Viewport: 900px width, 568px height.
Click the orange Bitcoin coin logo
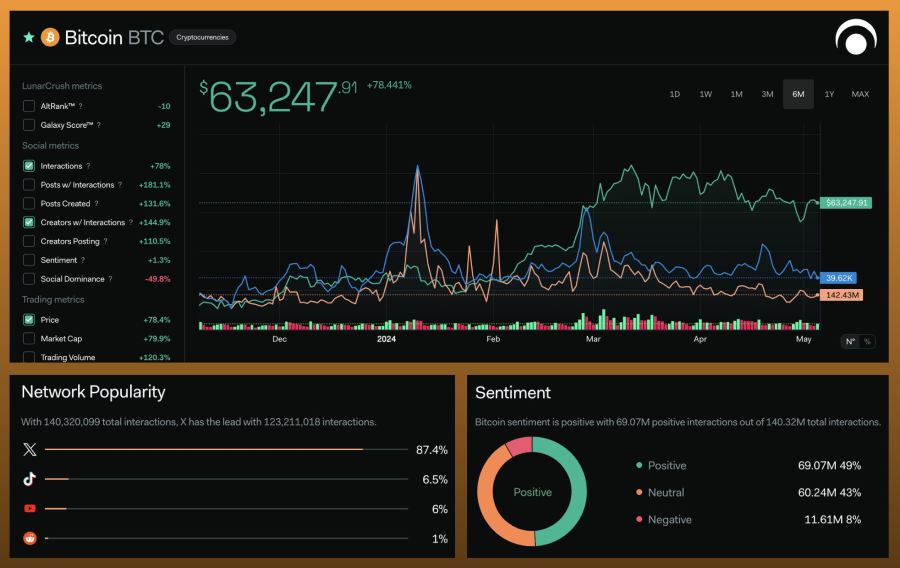point(50,37)
